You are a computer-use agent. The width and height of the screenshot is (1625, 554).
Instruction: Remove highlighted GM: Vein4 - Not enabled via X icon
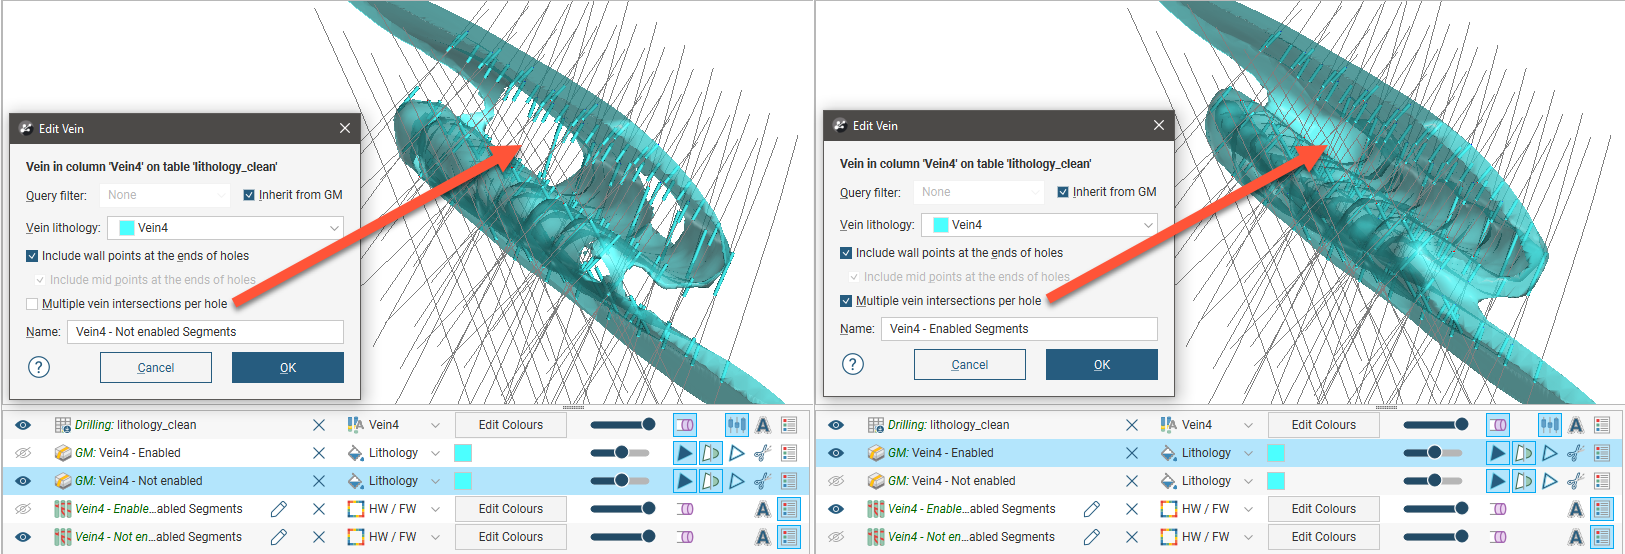(x=319, y=481)
